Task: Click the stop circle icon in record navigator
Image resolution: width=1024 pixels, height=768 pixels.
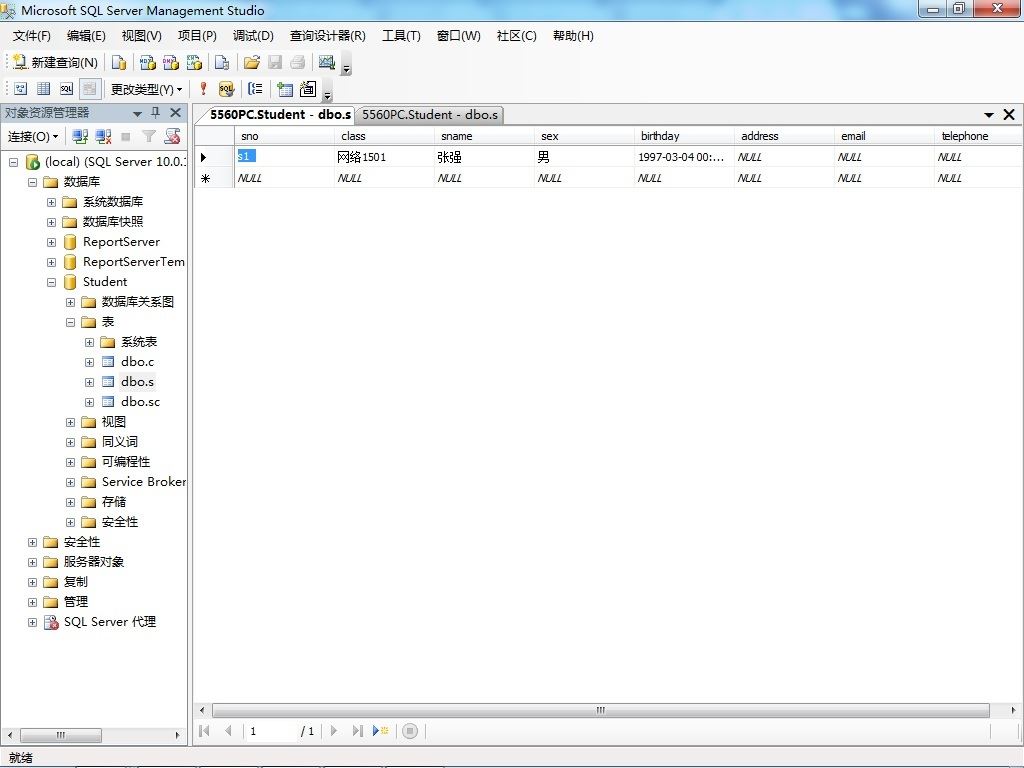Action: click(409, 731)
